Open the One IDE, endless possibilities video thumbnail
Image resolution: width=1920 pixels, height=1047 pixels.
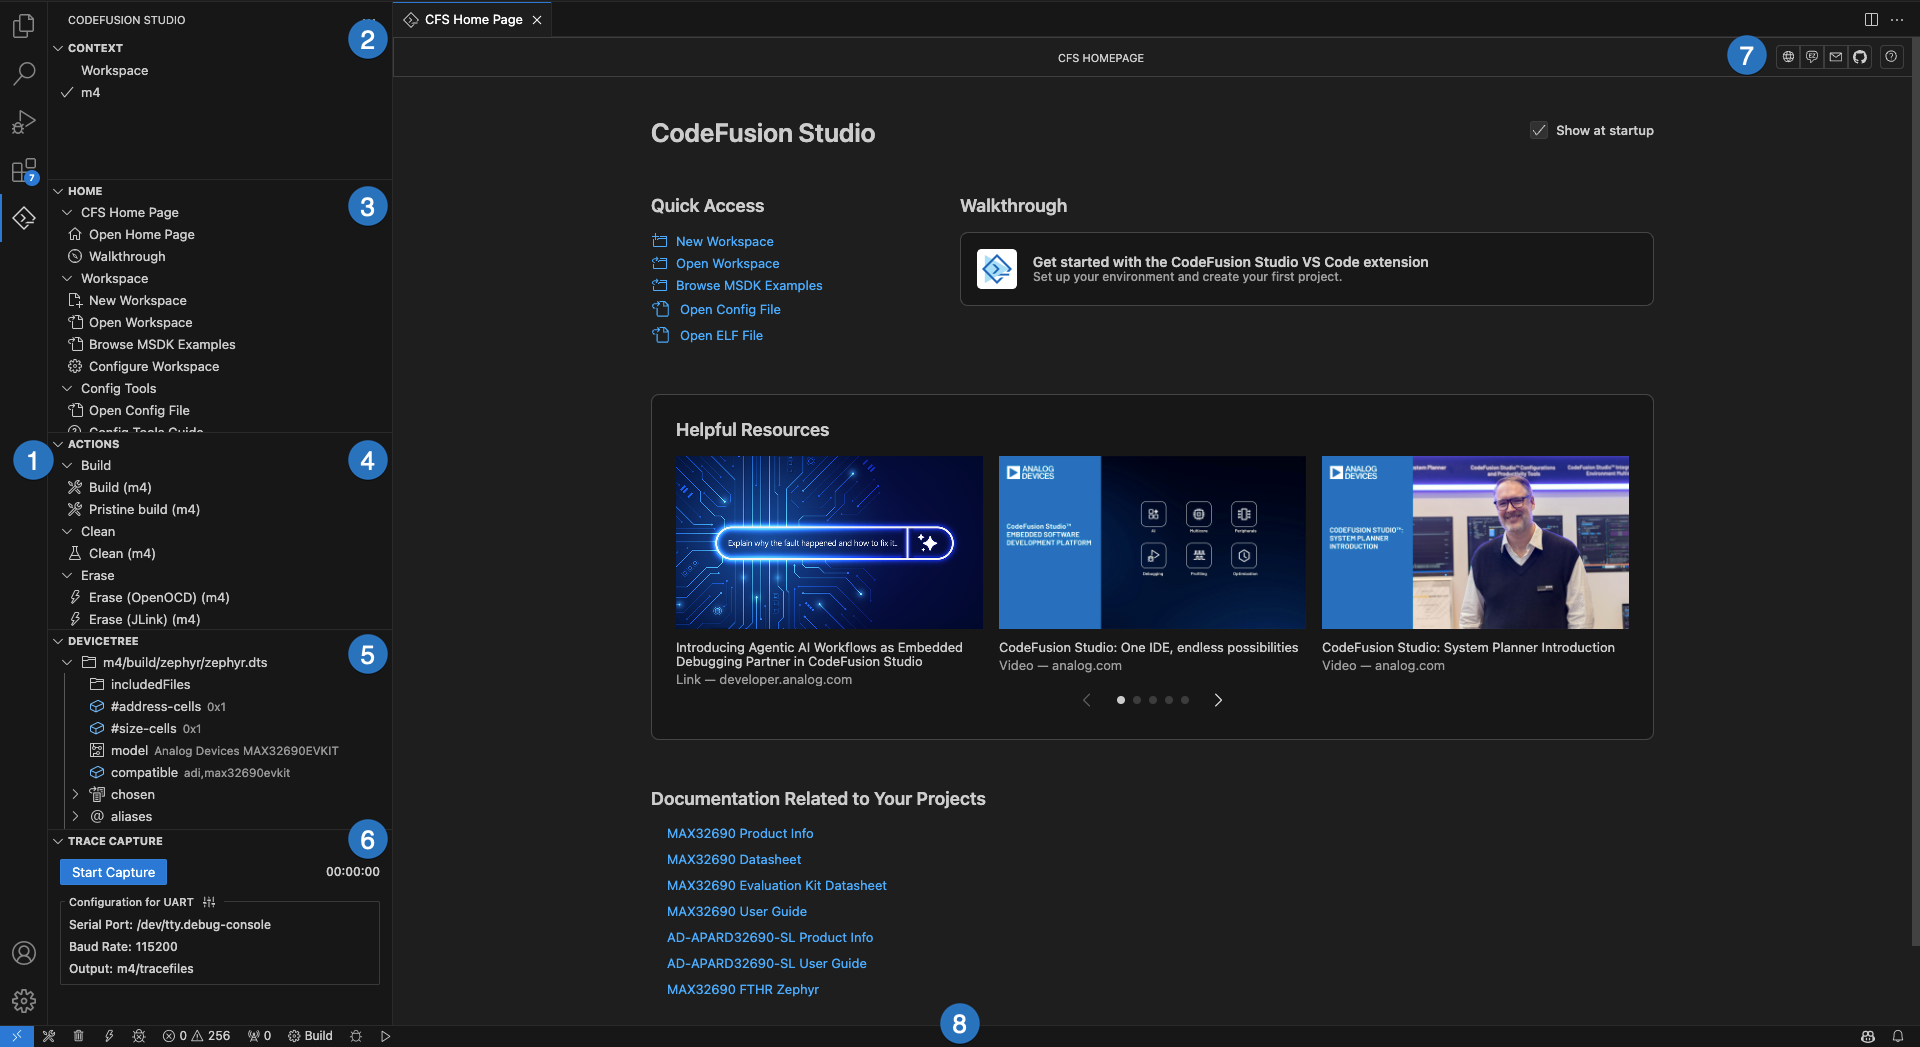[1152, 542]
